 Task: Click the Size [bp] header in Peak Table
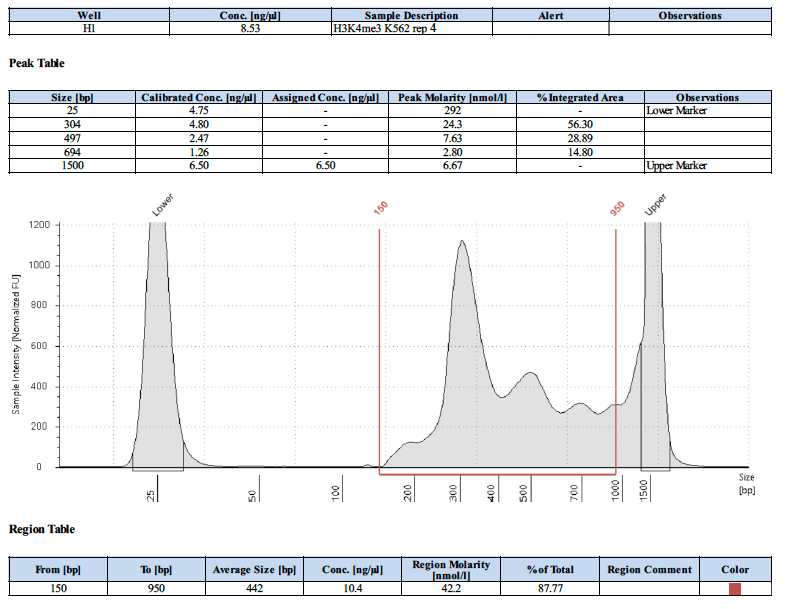point(72,98)
